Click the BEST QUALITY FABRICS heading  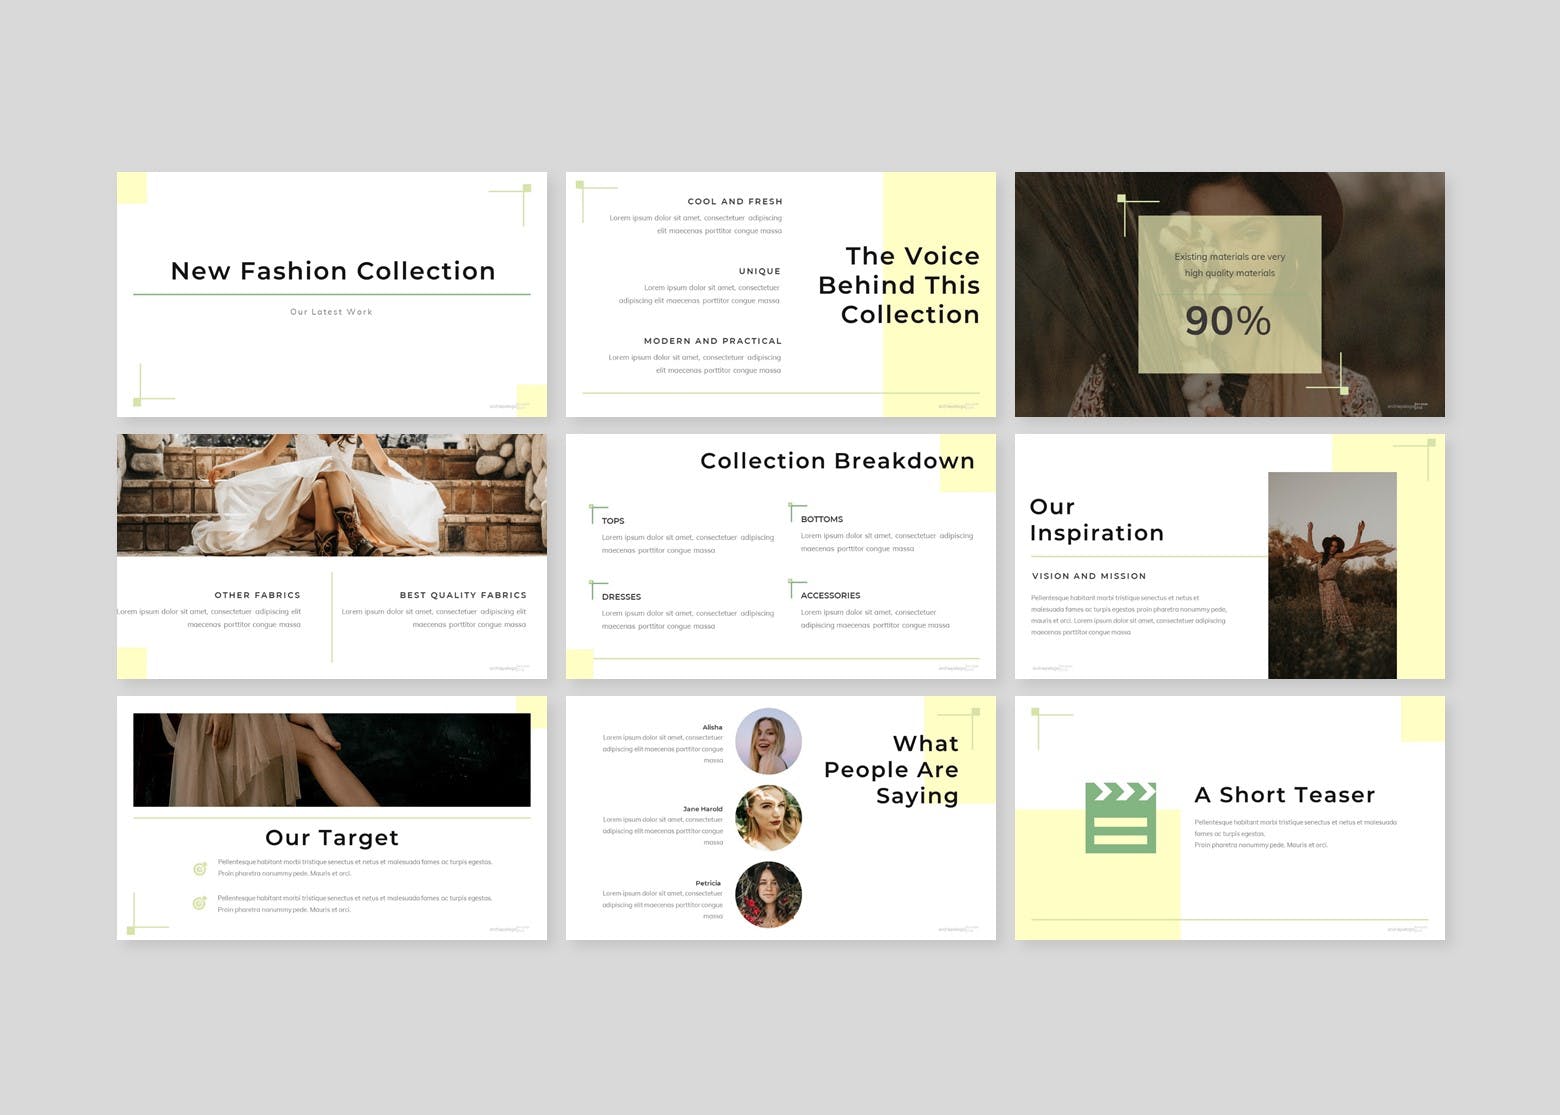click(x=462, y=595)
